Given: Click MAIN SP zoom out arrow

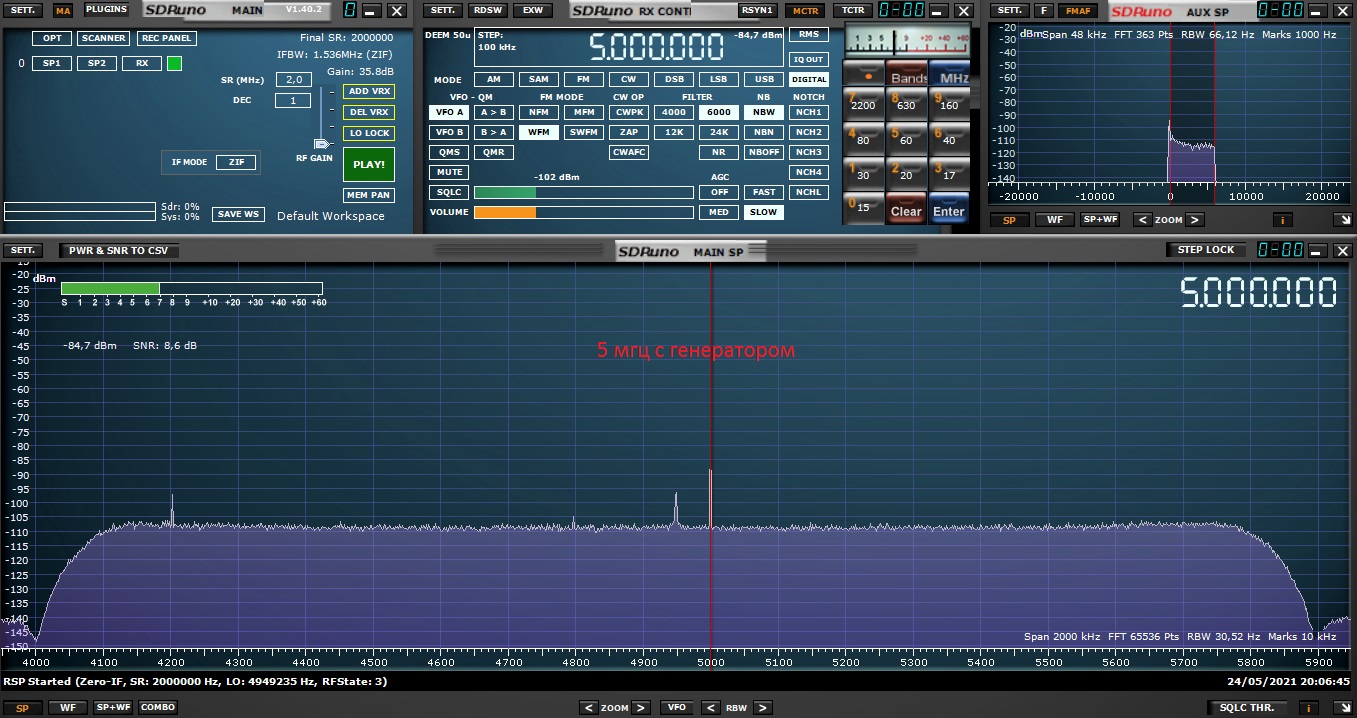Looking at the screenshot, I should point(588,707).
